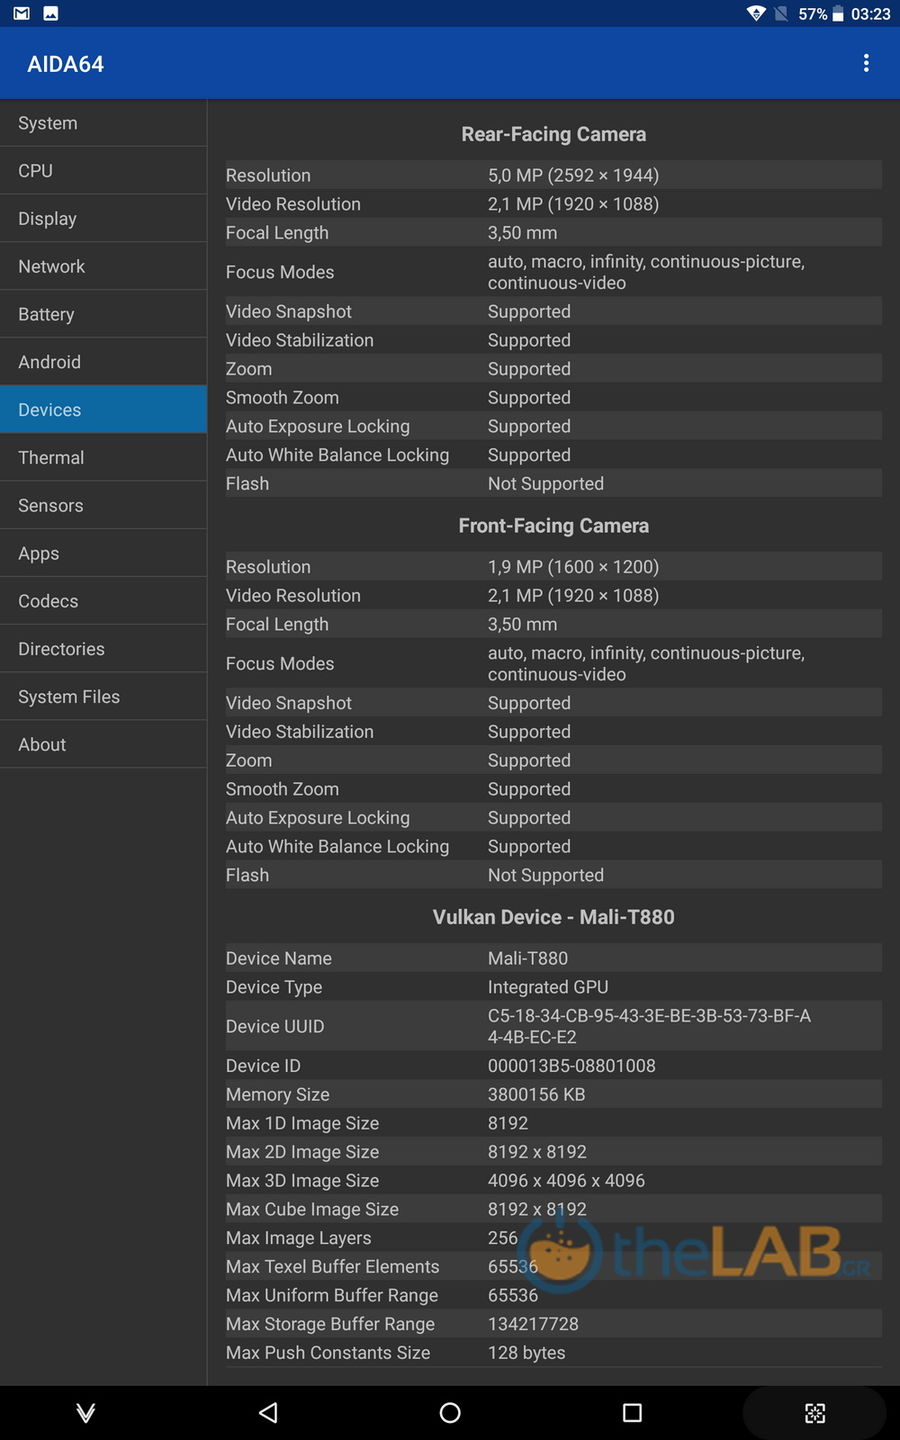The width and height of the screenshot is (900, 1440).
Task: Tap the down-chevron navigation bar icon
Action: pos(86,1412)
